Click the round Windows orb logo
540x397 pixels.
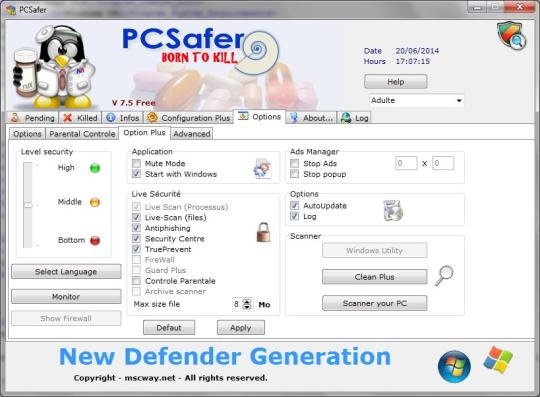[x=454, y=366]
